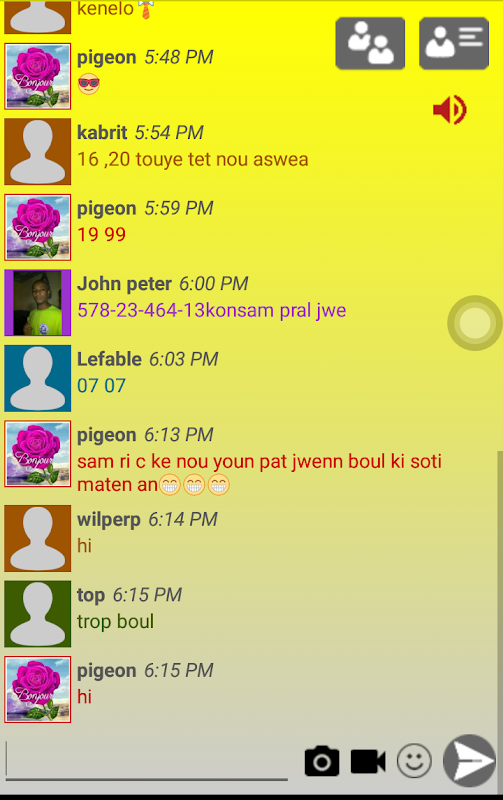This screenshot has height=800, width=503.
Task: Click the message text input field
Action: [147, 760]
